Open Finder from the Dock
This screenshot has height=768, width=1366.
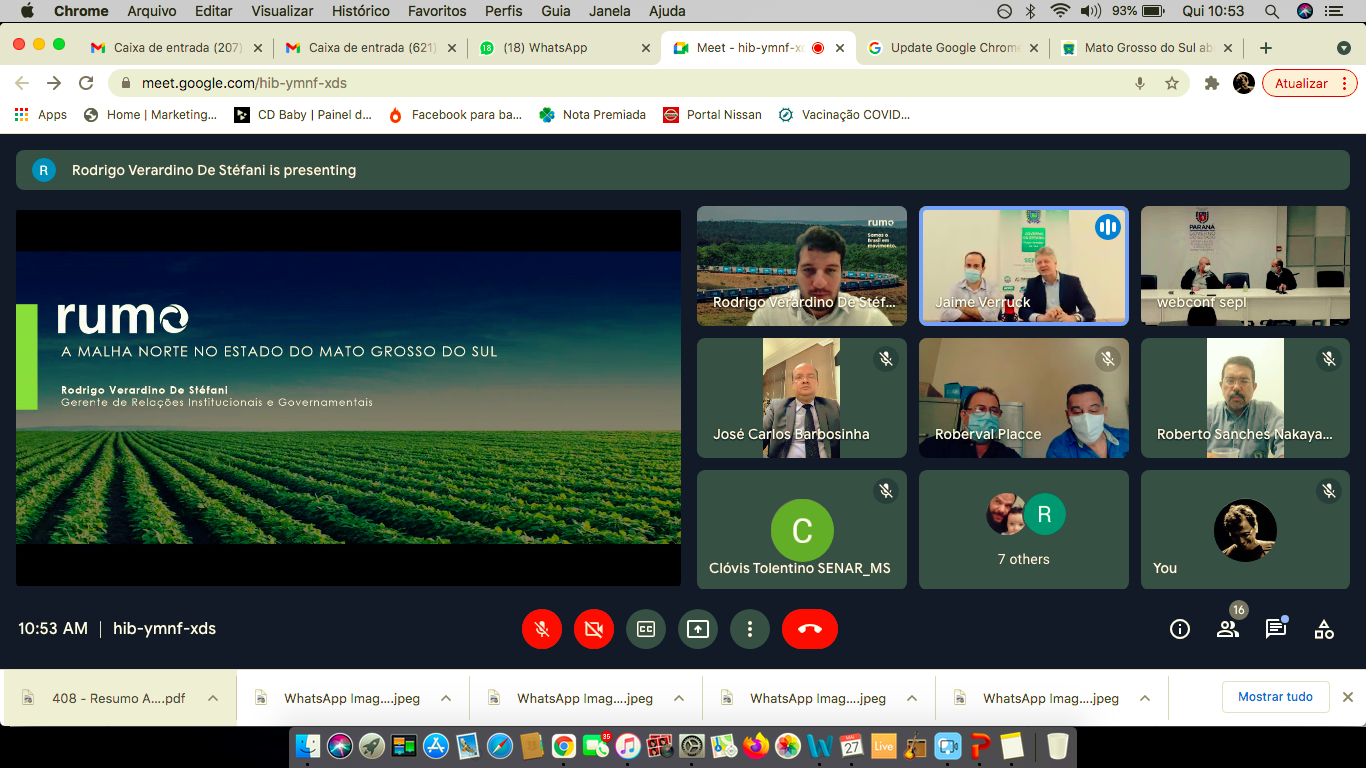(x=308, y=745)
